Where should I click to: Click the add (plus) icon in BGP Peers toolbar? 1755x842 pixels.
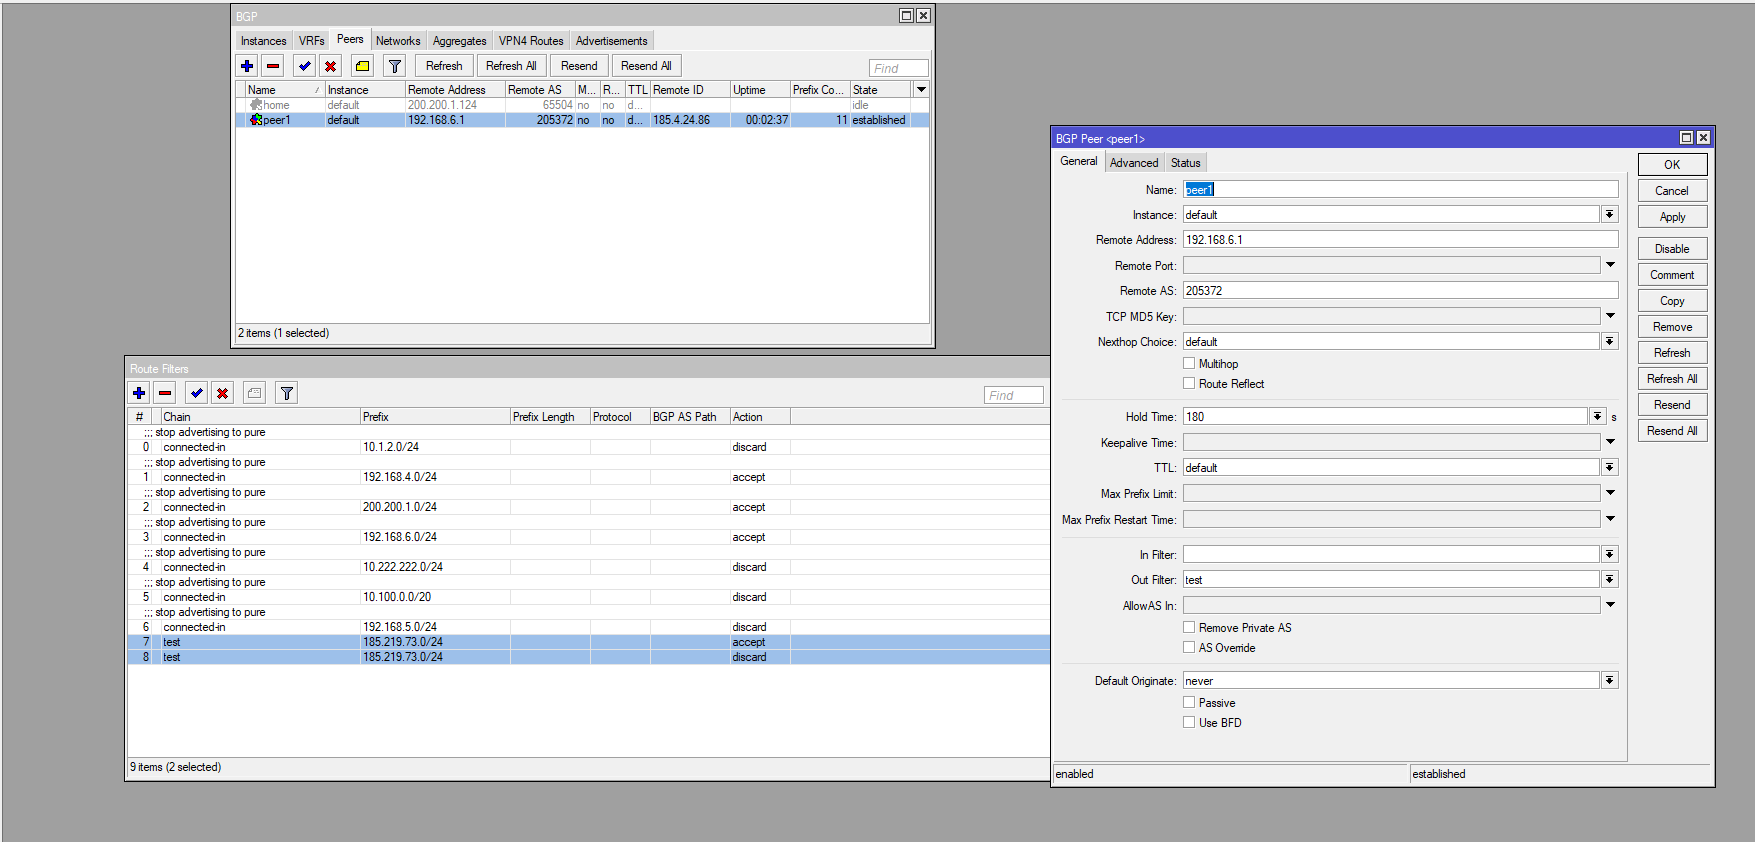(x=247, y=66)
